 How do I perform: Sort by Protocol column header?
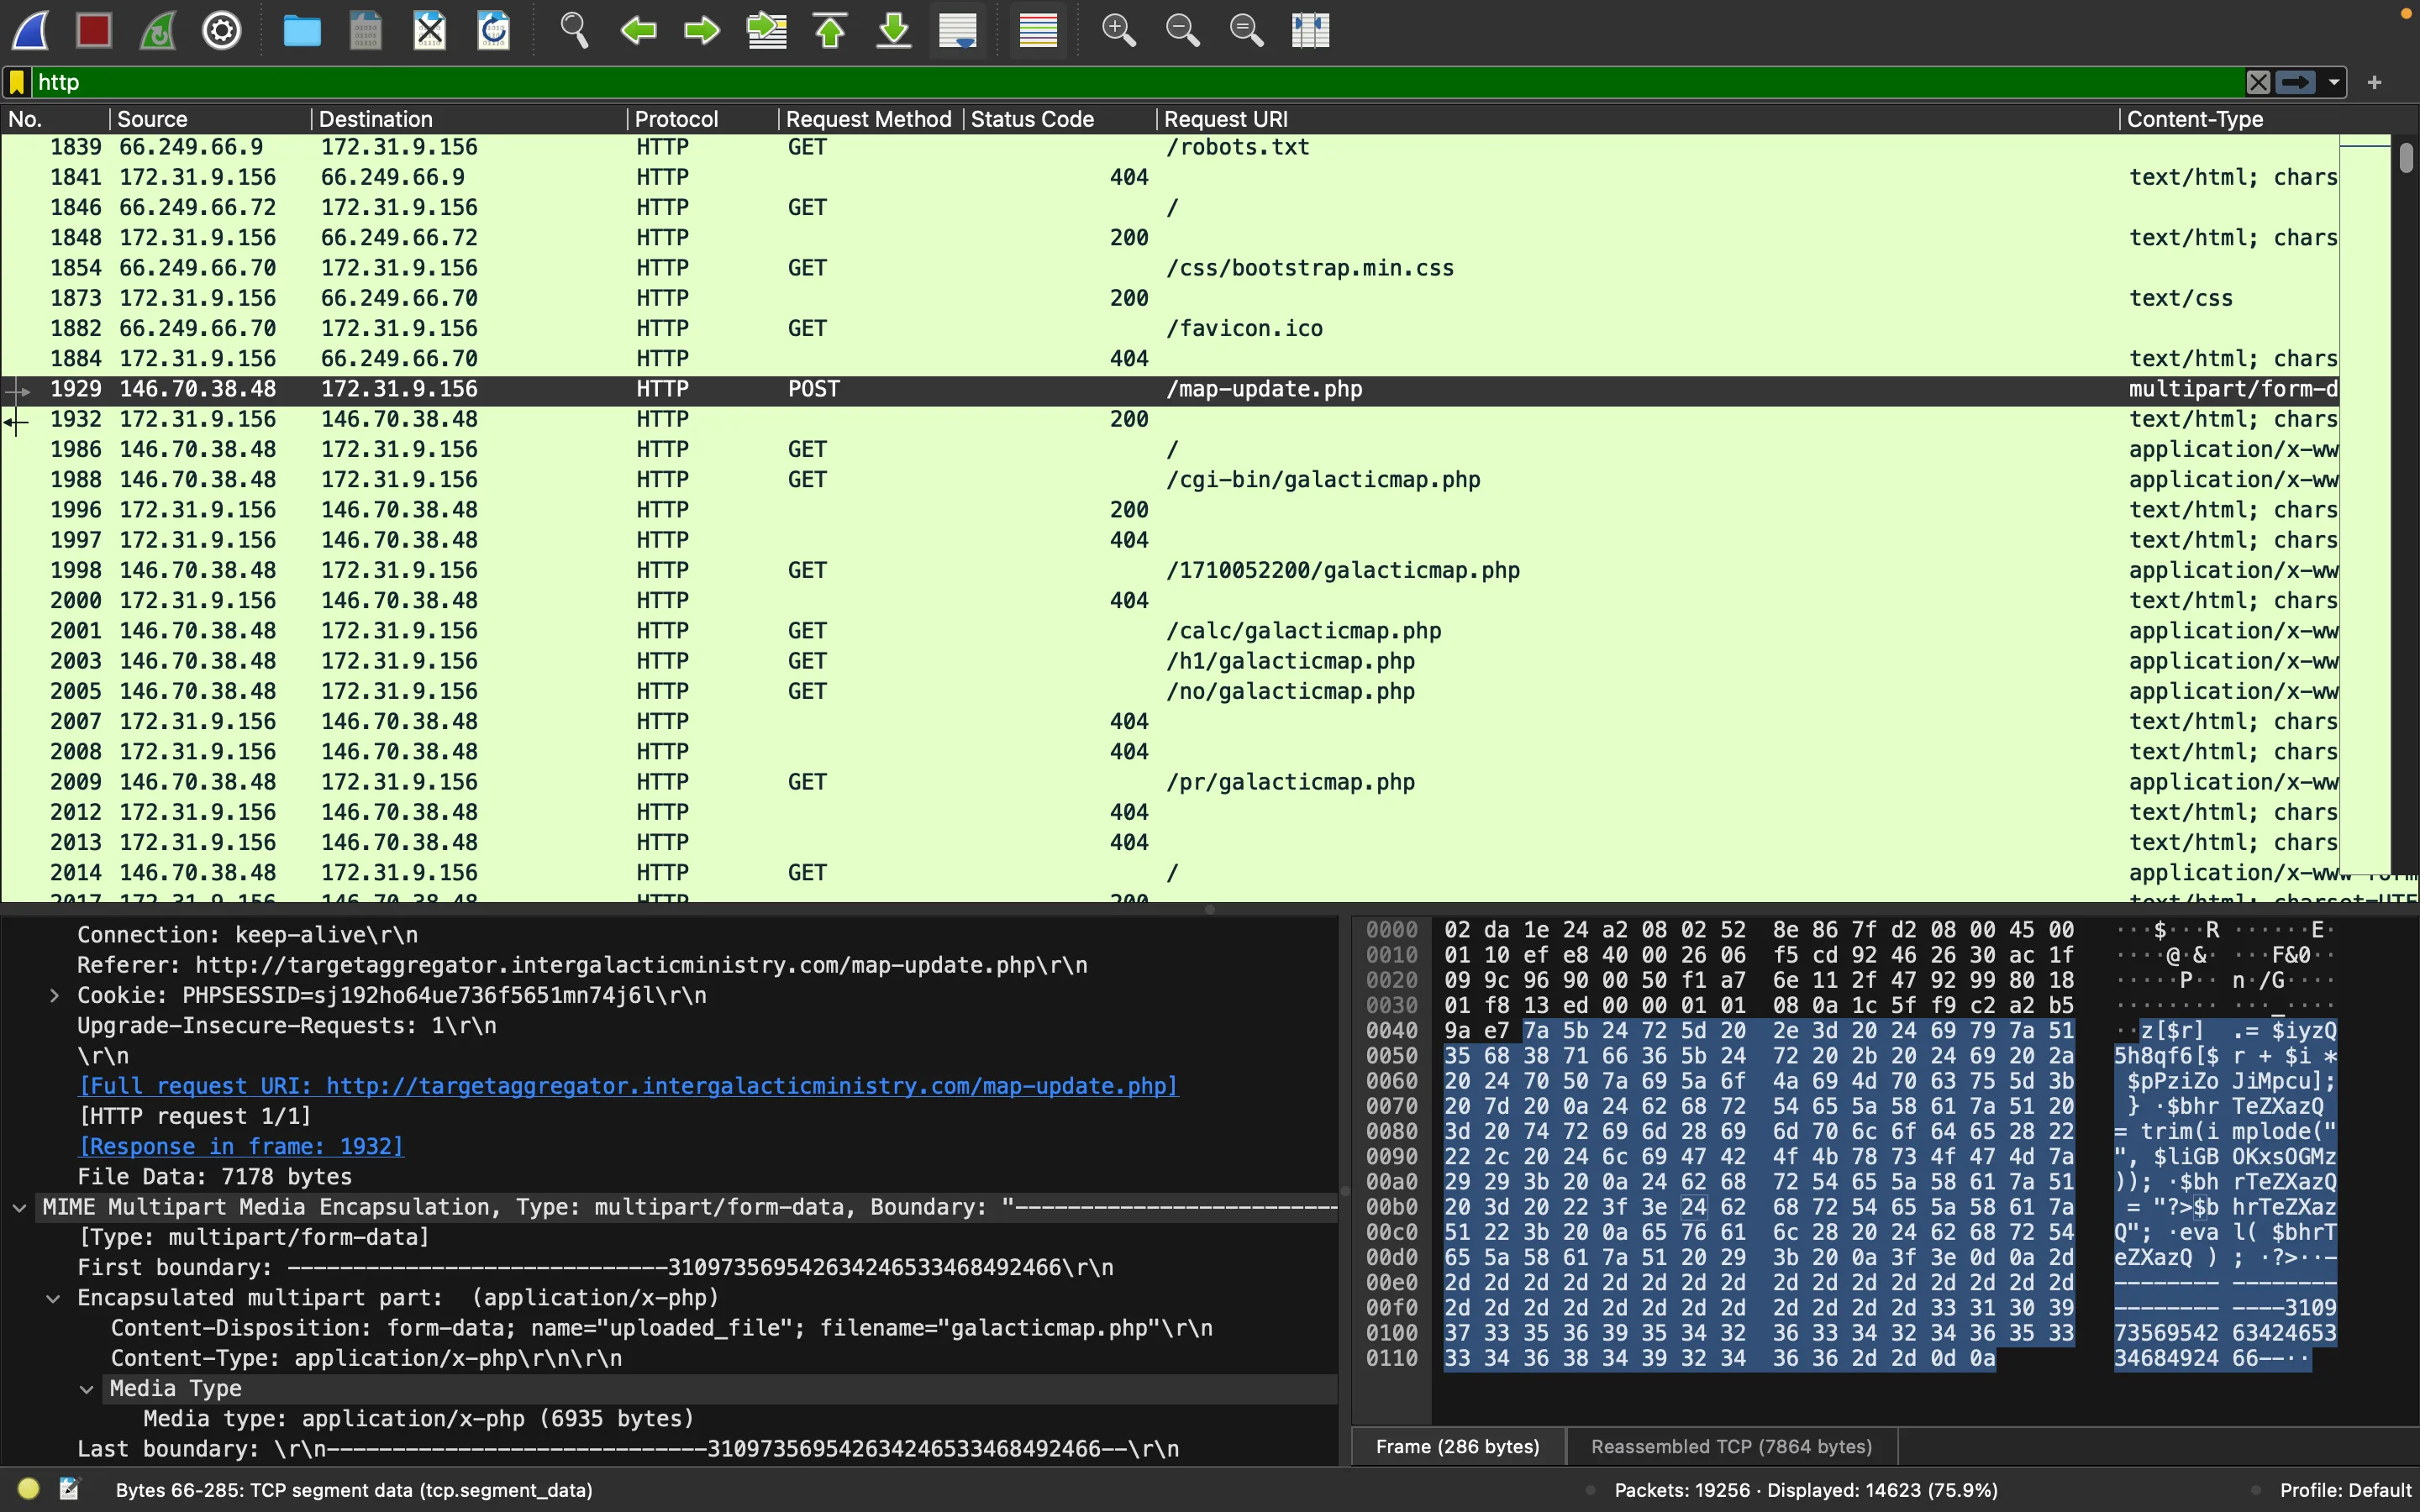[x=702, y=119]
